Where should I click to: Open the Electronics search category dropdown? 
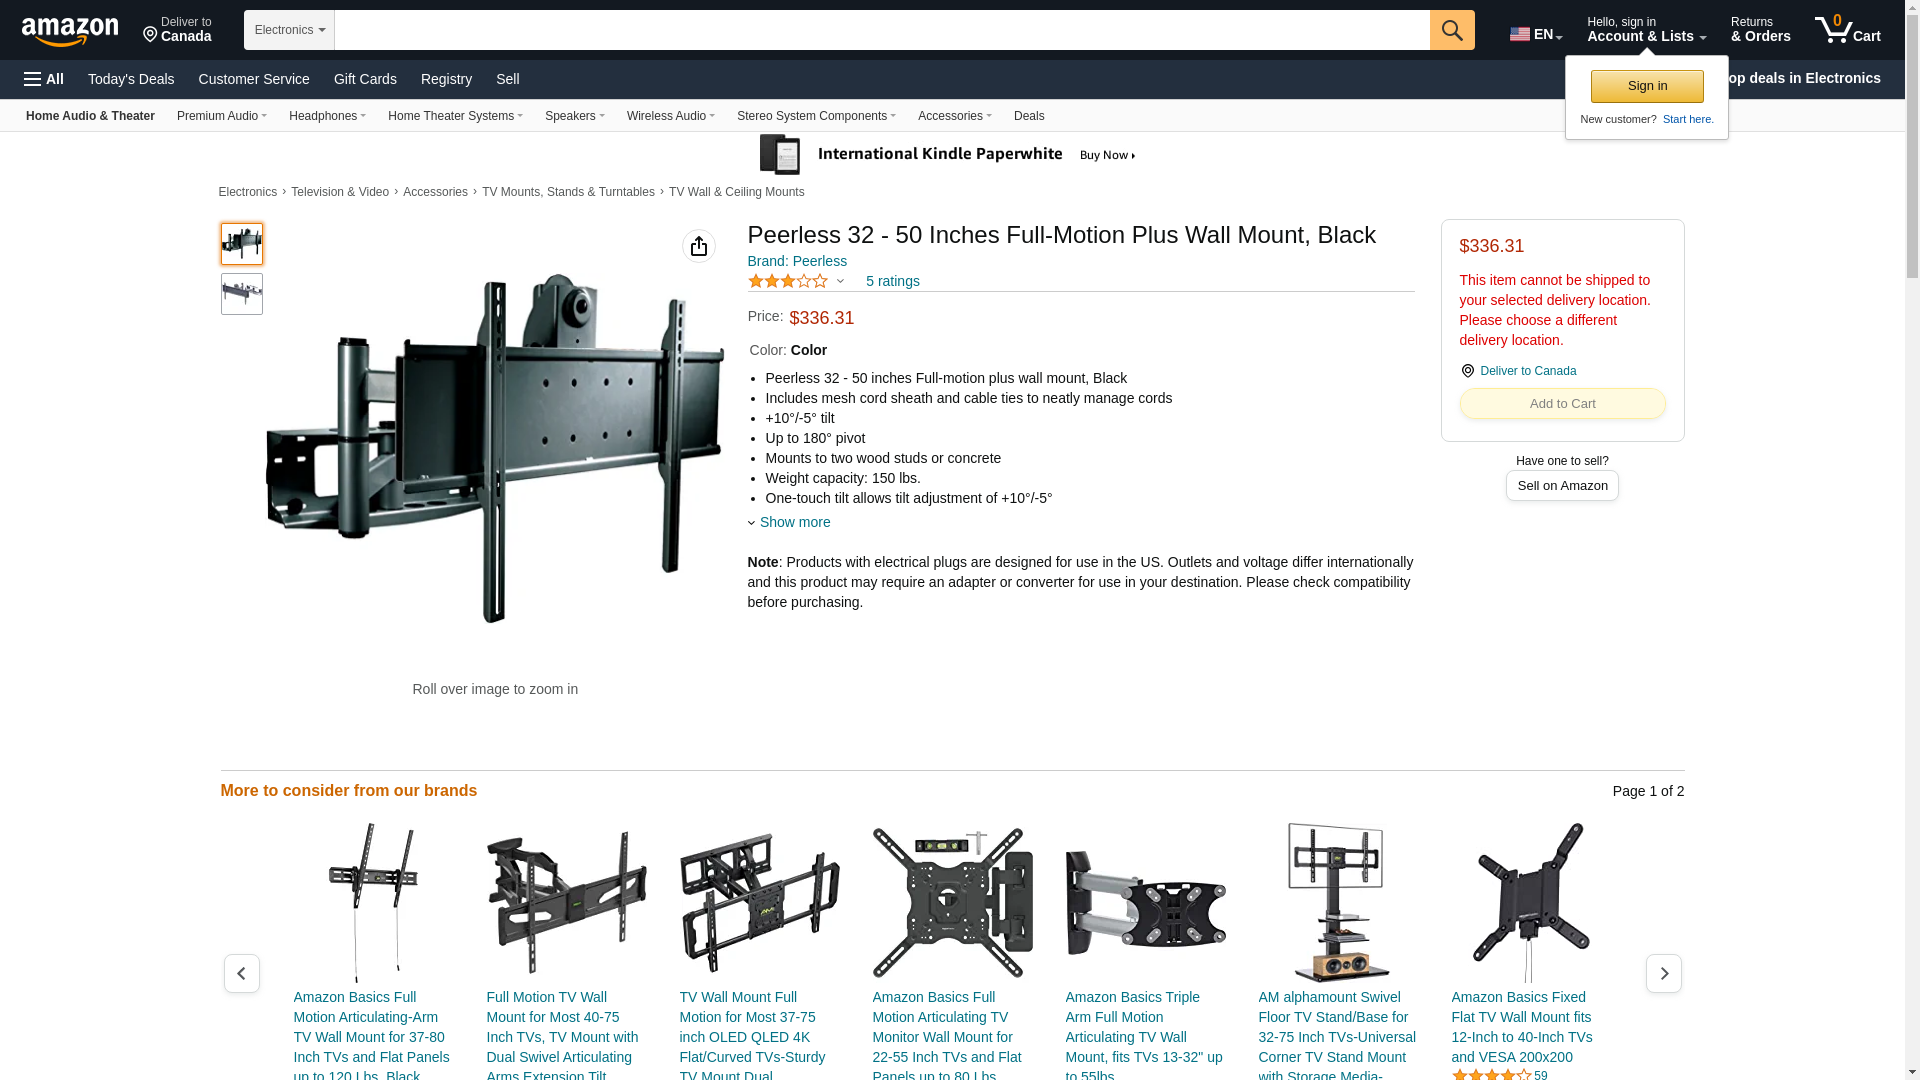click(x=289, y=30)
